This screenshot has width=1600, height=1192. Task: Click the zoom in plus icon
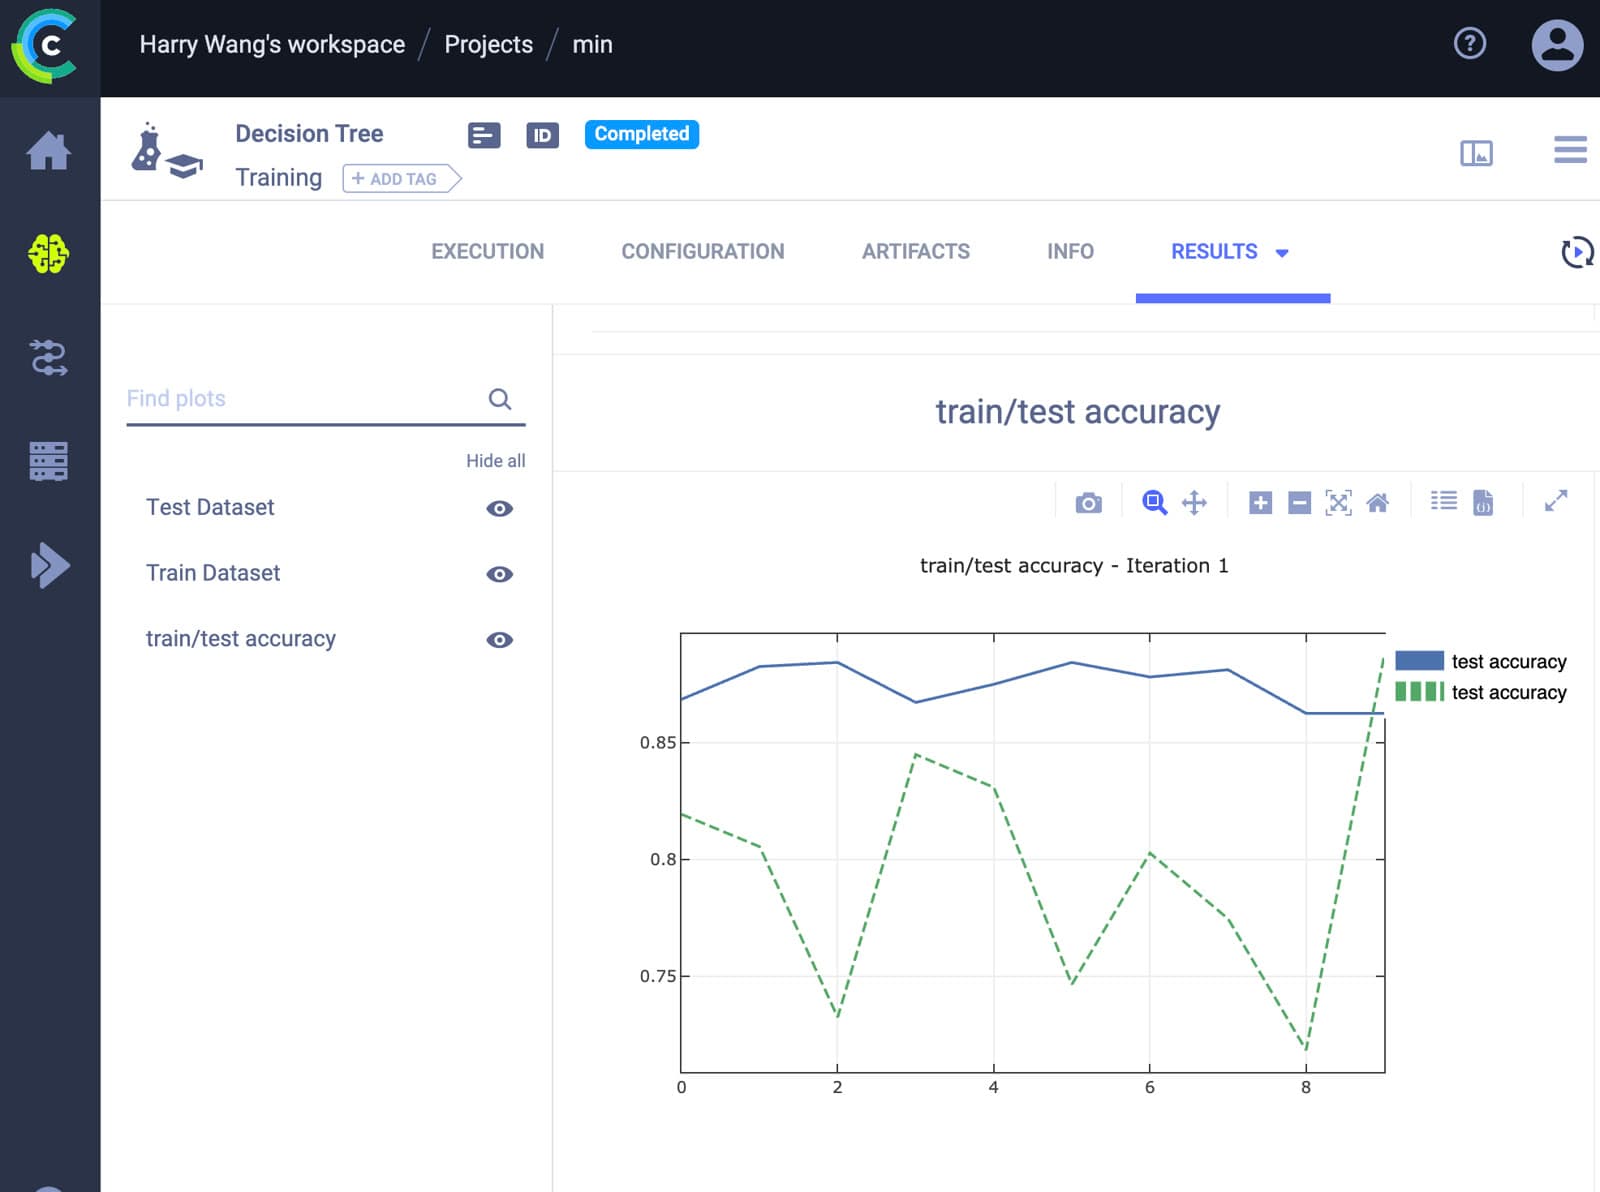tap(1260, 502)
